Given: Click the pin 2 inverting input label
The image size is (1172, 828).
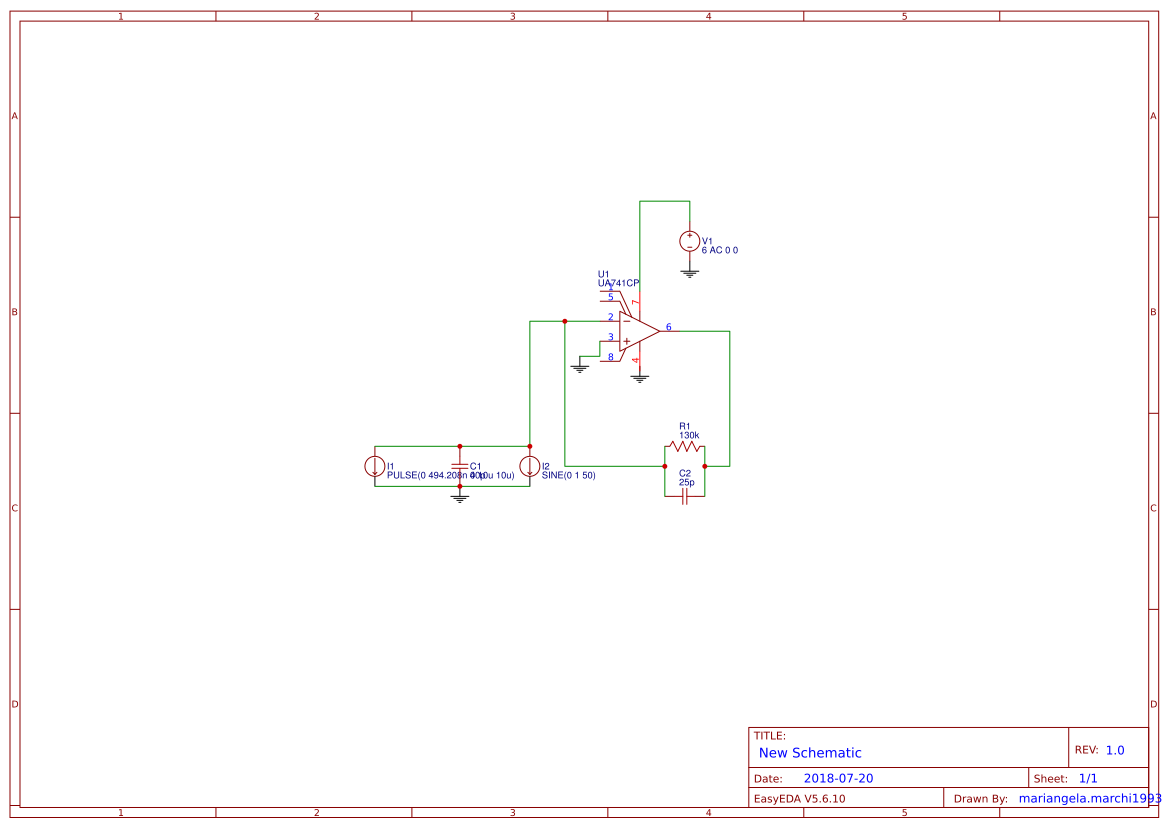Looking at the screenshot, I should pyautogui.click(x=610, y=316).
